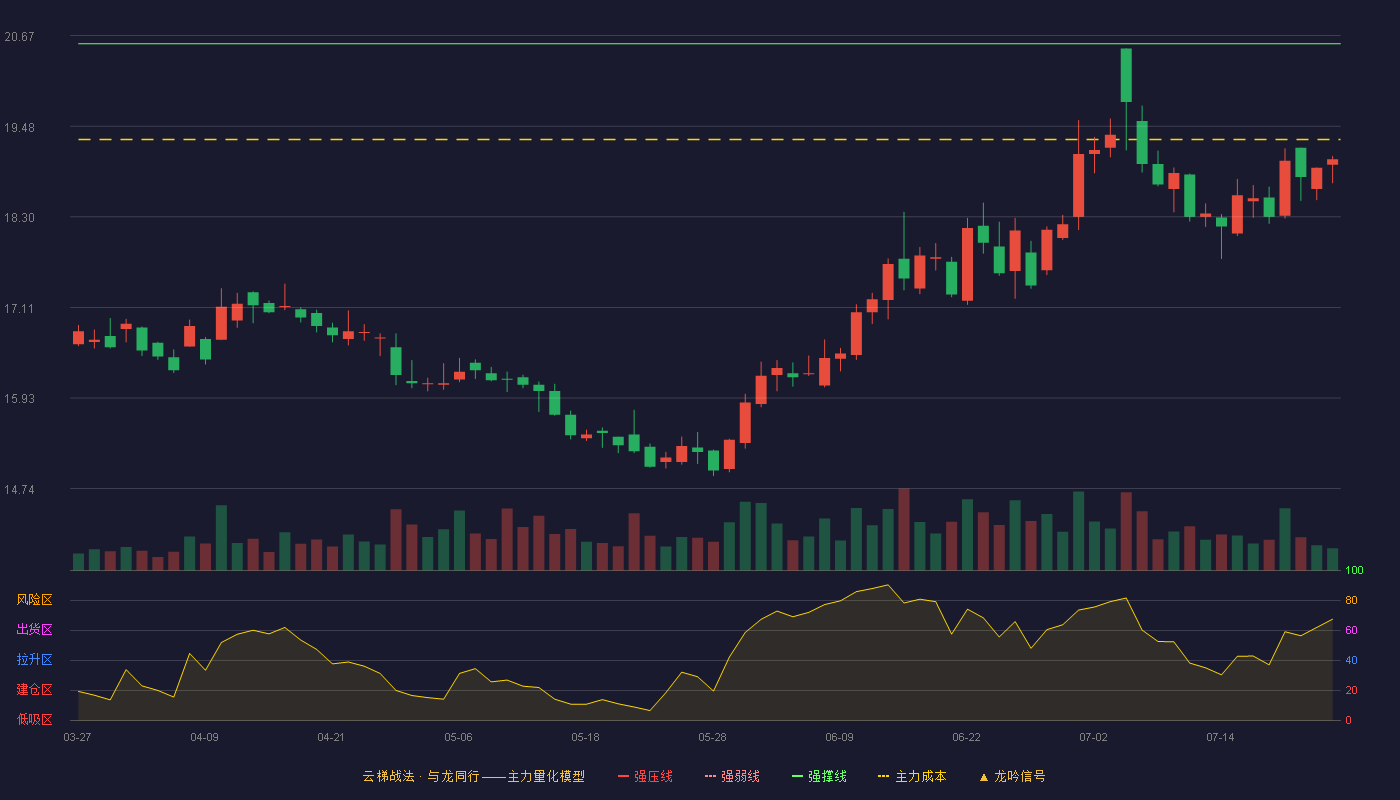Click the yellow dashed 主力成本 cost line
This screenshot has width=1400, height=800.
(x=709, y=139)
